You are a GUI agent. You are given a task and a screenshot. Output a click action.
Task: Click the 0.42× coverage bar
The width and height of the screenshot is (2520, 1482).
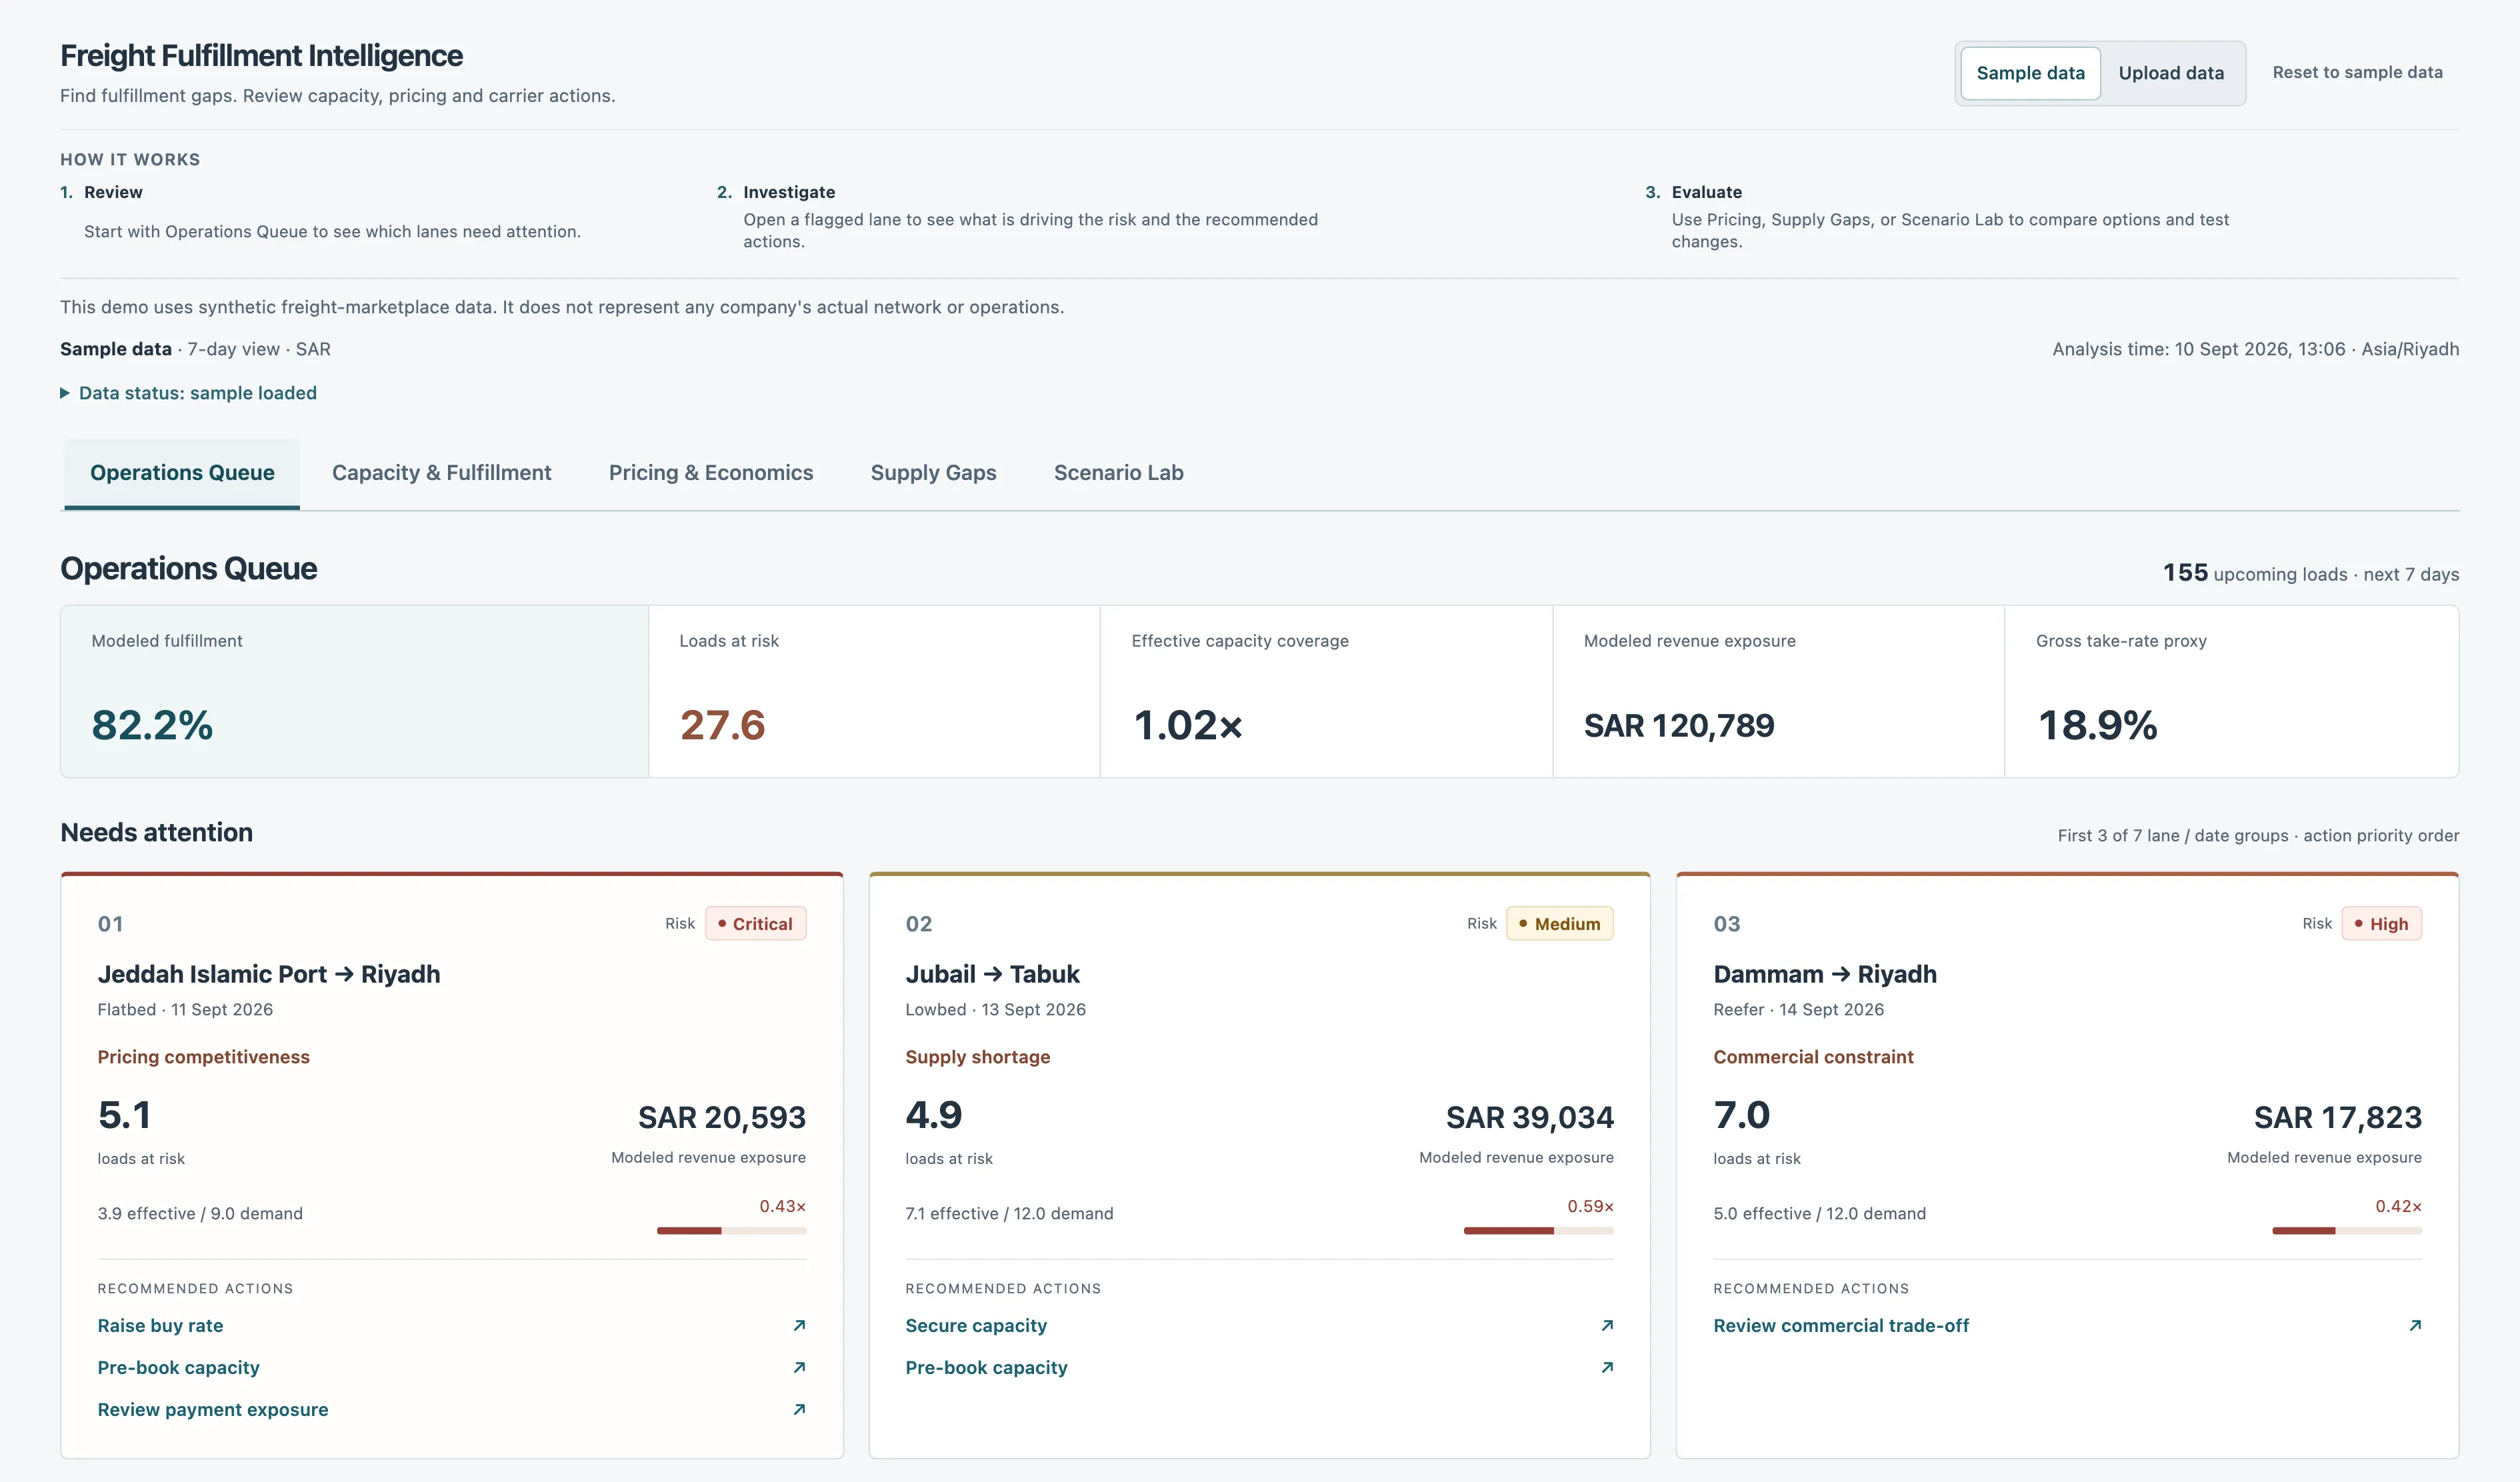pos(2347,1230)
